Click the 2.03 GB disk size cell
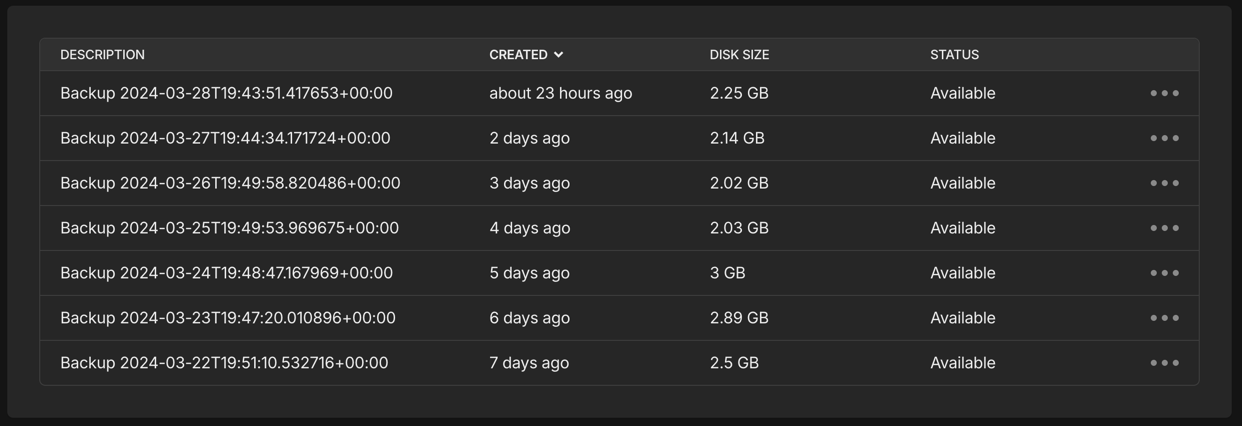This screenshot has width=1242, height=426. pos(739,228)
